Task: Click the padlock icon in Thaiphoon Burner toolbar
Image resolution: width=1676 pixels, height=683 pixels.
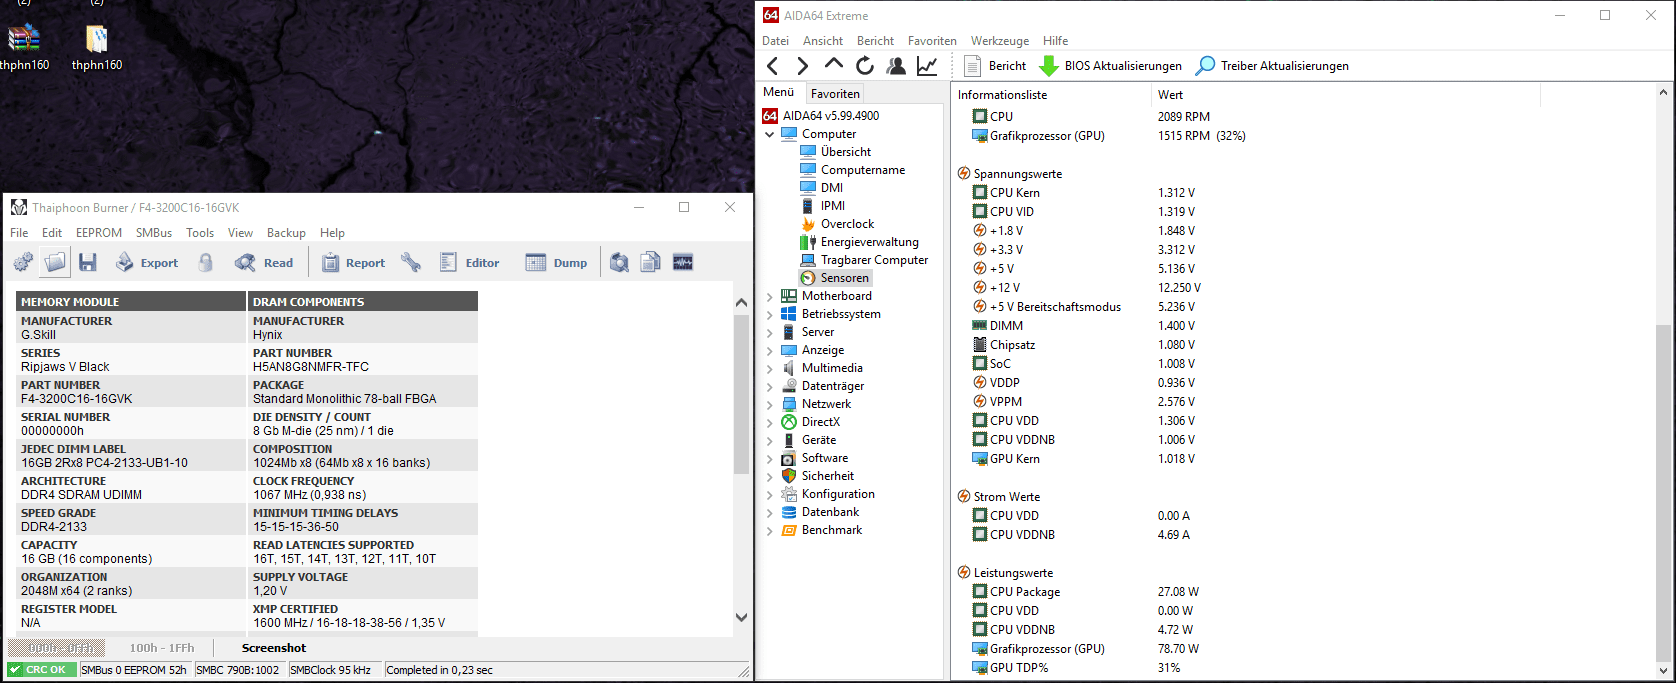Action: [205, 263]
